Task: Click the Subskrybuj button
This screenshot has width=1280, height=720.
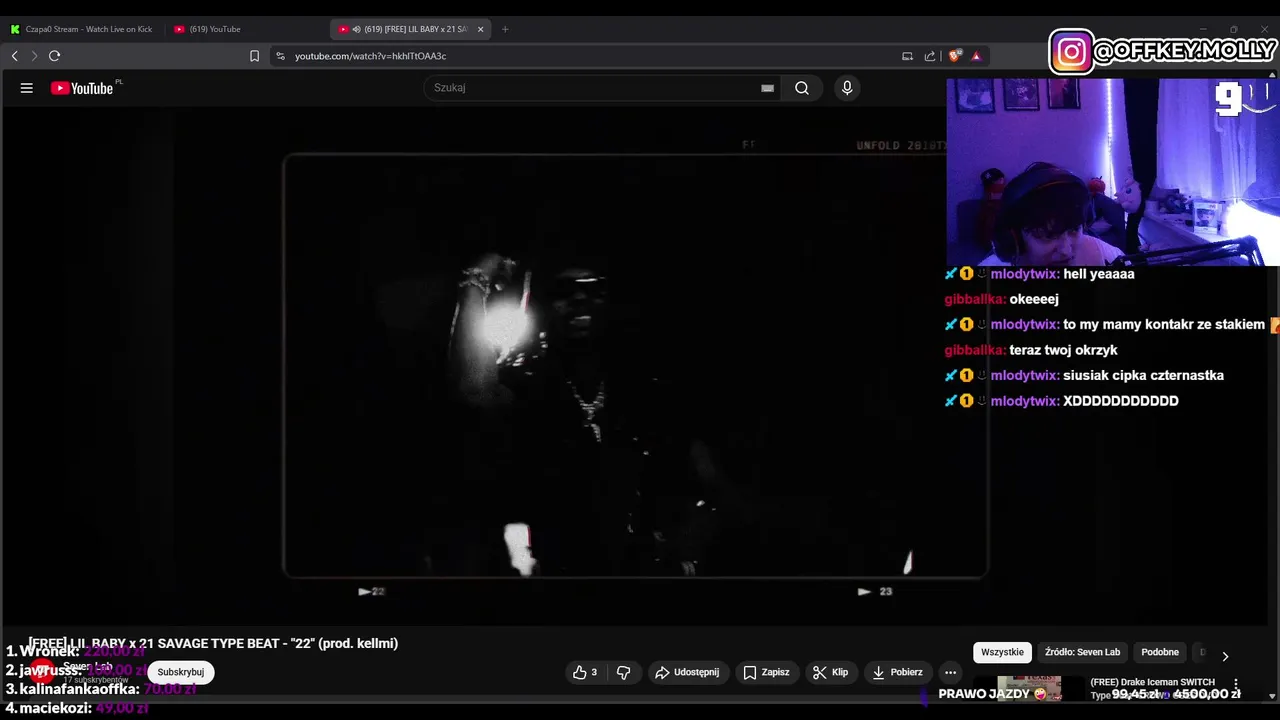Action: pyautogui.click(x=181, y=672)
